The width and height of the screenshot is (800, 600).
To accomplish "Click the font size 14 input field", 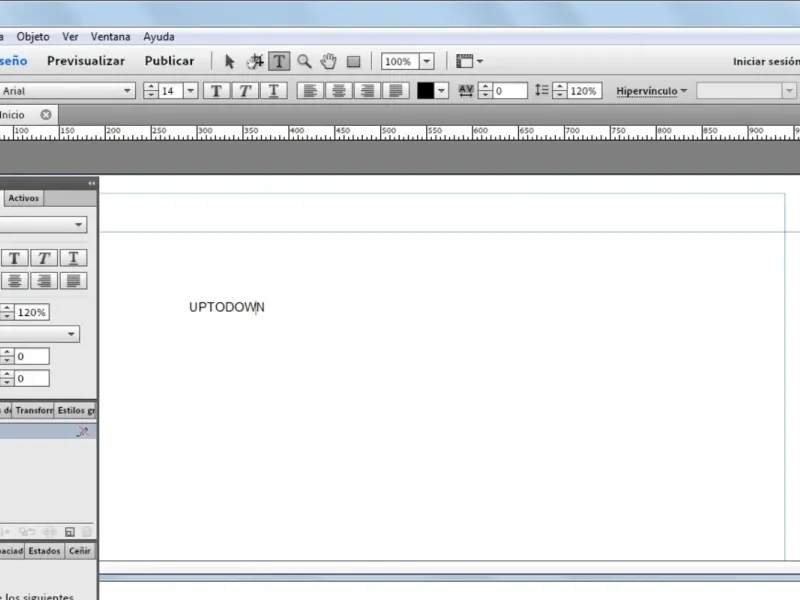I will pyautogui.click(x=170, y=91).
